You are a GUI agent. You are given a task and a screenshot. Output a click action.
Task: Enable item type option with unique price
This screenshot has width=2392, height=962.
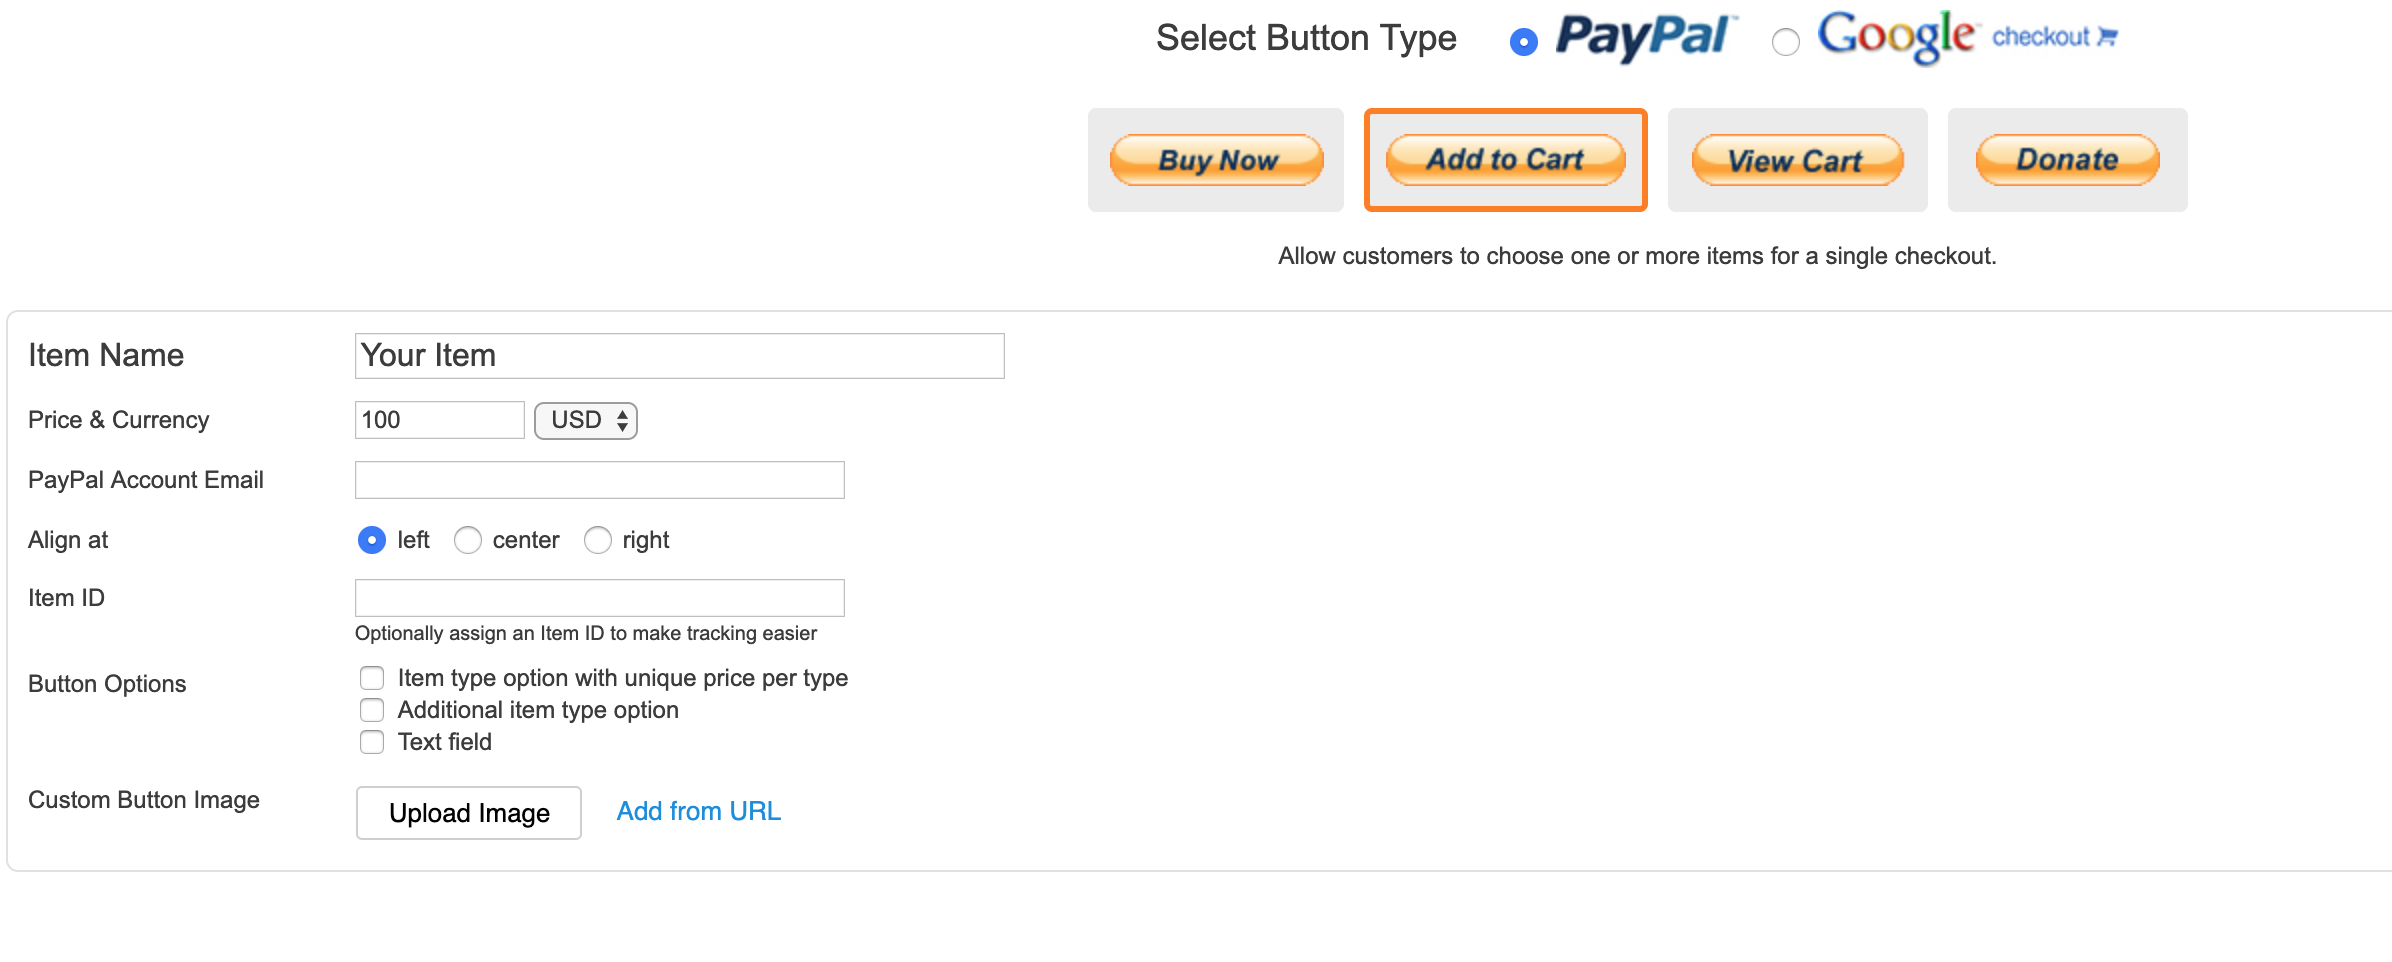pyautogui.click(x=372, y=678)
